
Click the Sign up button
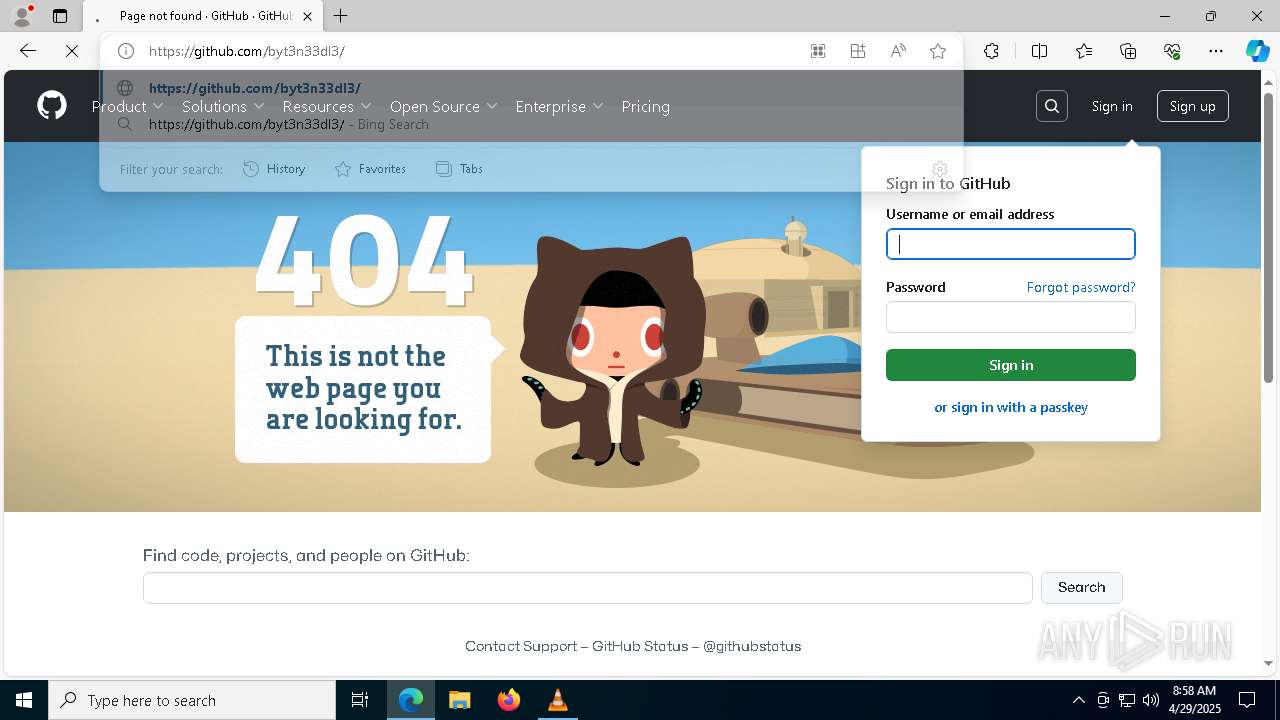coord(1192,106)
